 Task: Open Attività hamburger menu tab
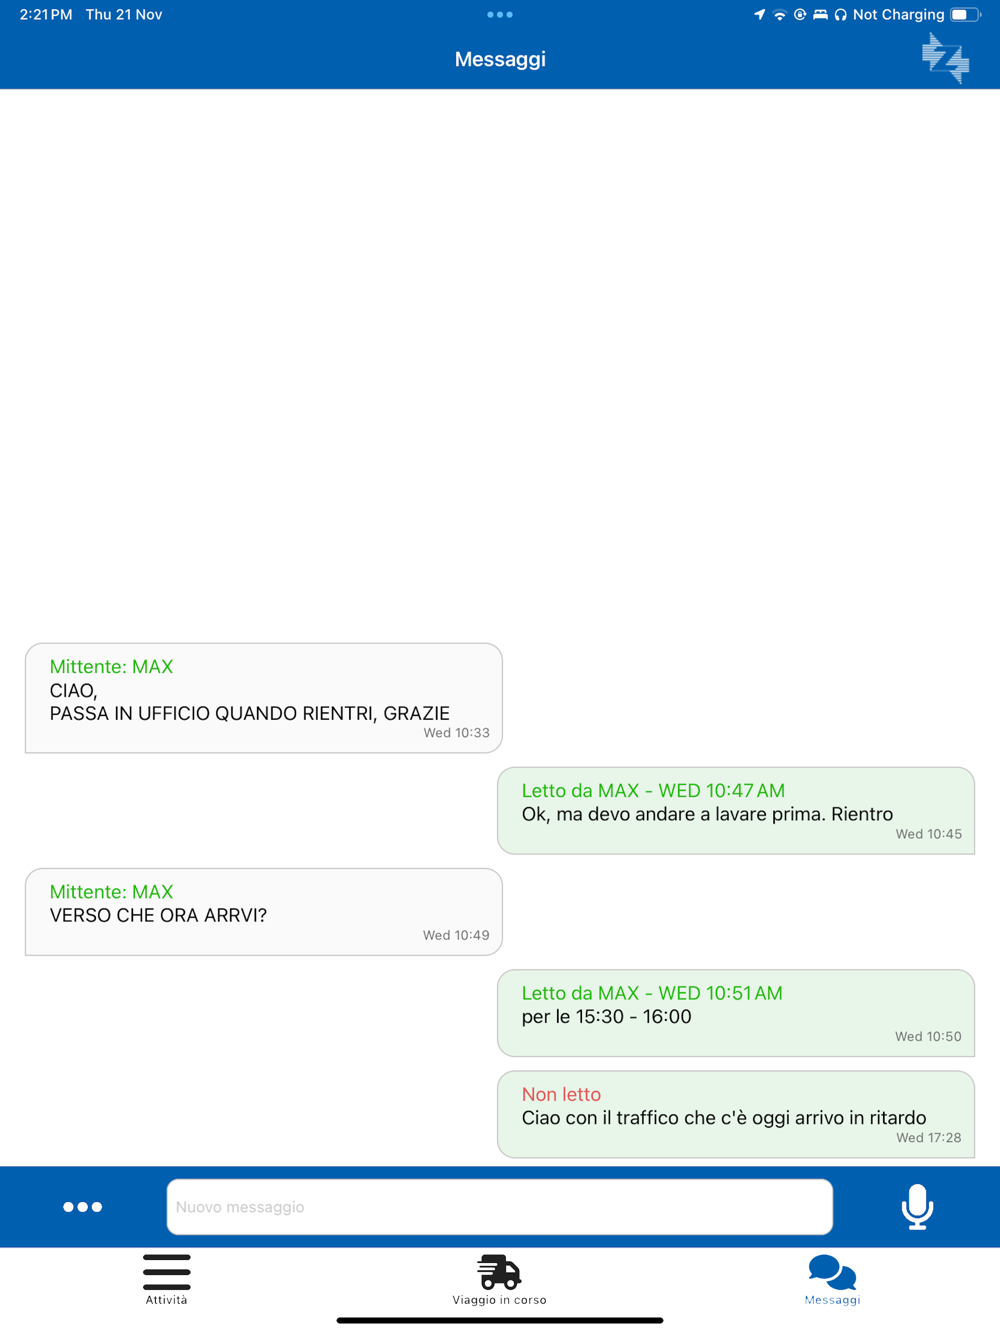(166, 1279)
